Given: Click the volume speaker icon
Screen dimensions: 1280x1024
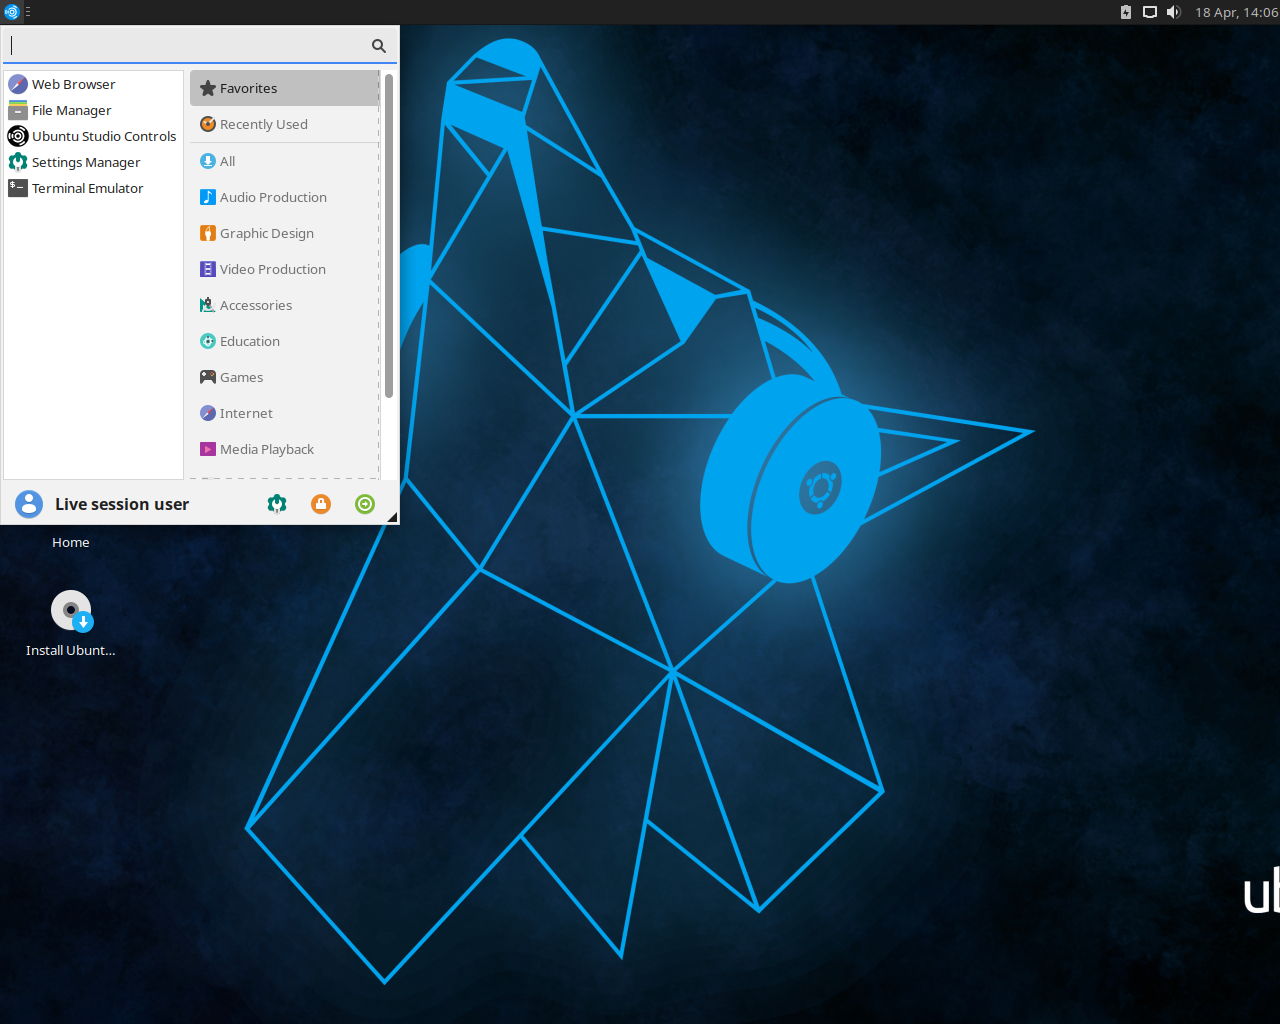Looking at the screenshot, I should pos(1174,12).
